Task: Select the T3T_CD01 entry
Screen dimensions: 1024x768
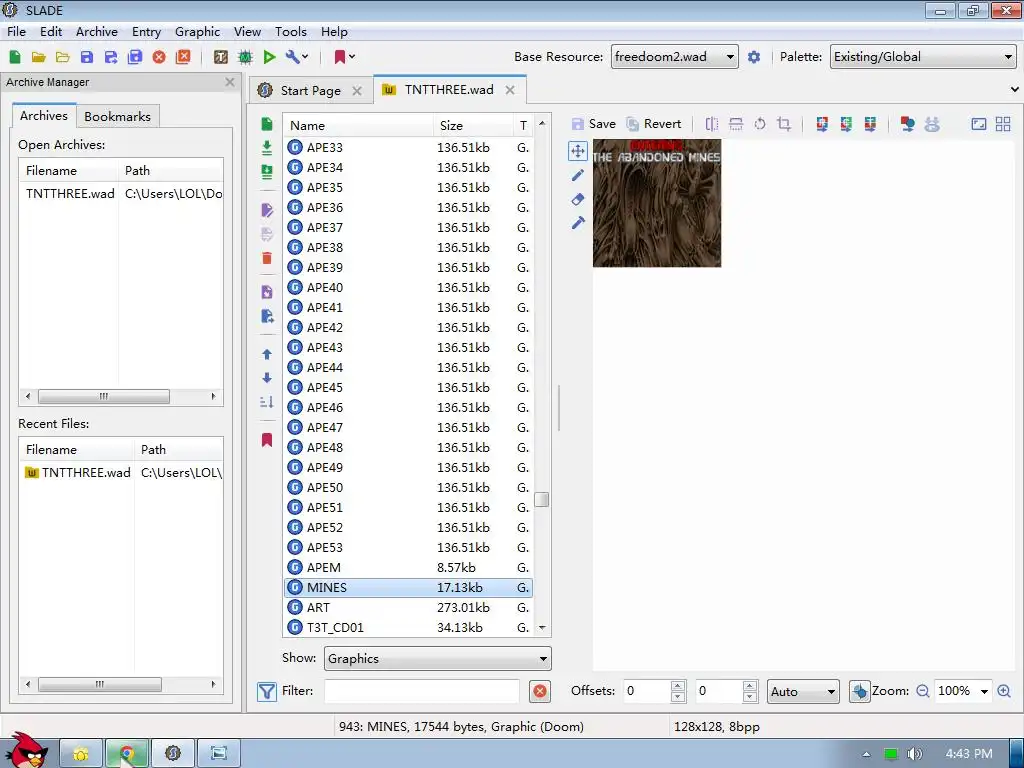Action: tap(409, 628)
